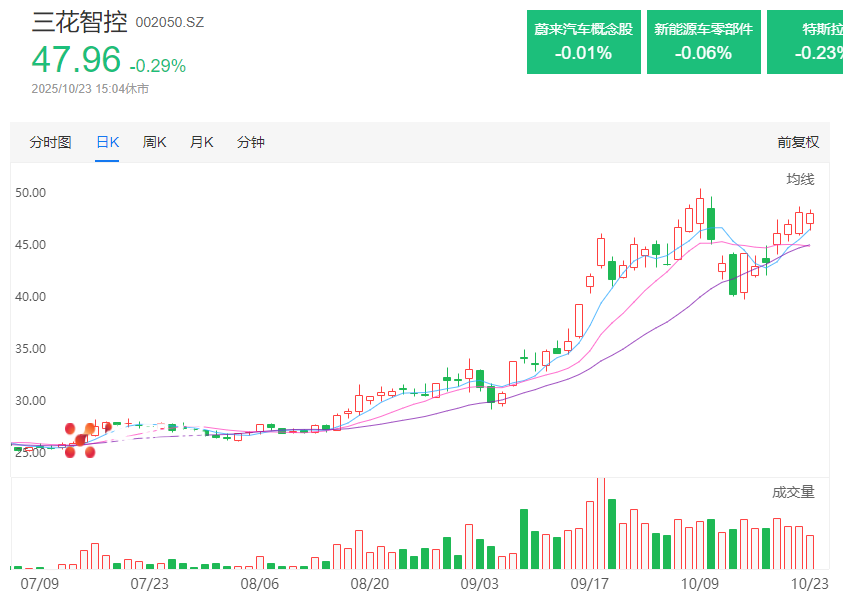The height and width of the screenshot is (598, 843).
Task: Click the tall green volume bar after 09/03
Action: (x=523, y=539)
